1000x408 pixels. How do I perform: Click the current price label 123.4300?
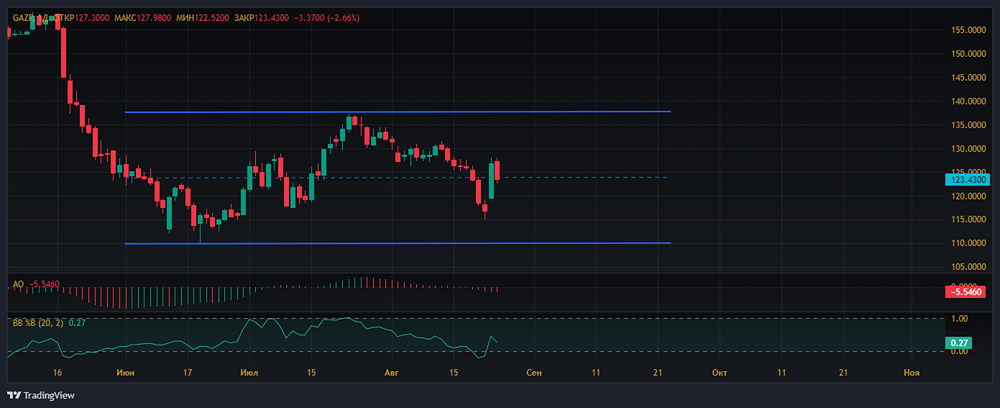(x=967, y=180)
